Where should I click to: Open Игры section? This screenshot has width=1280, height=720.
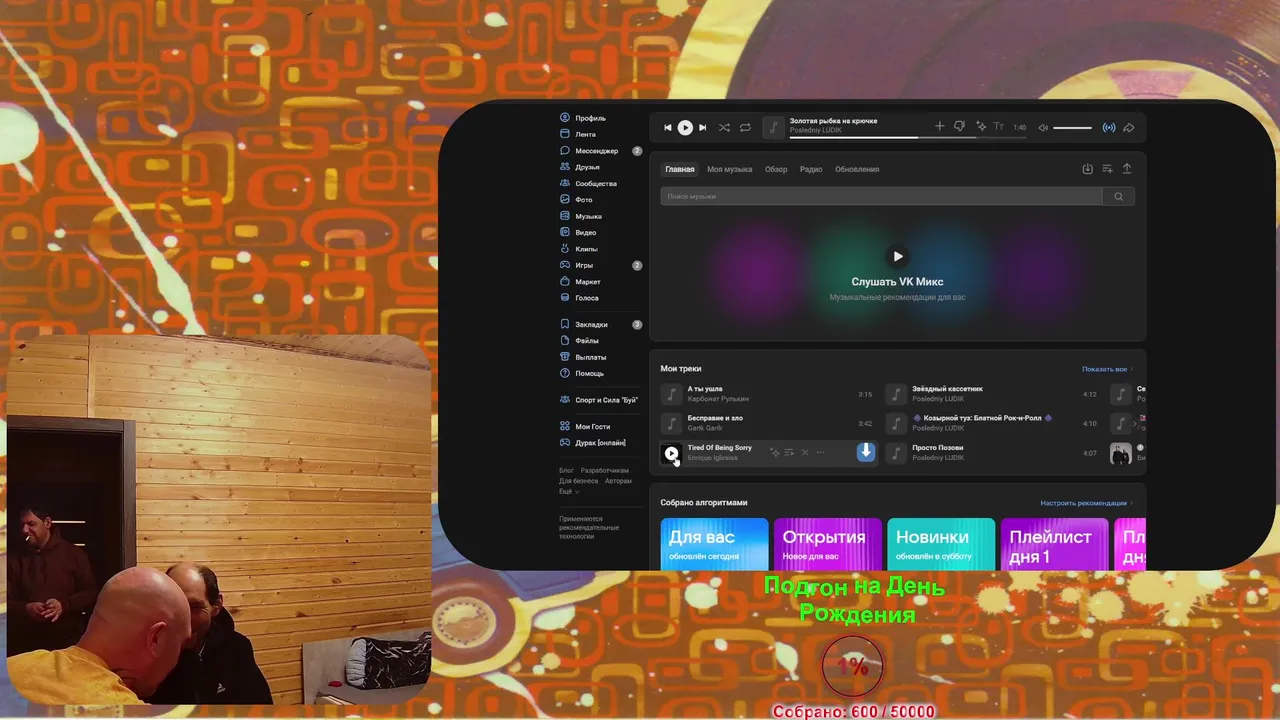(584, 265)
